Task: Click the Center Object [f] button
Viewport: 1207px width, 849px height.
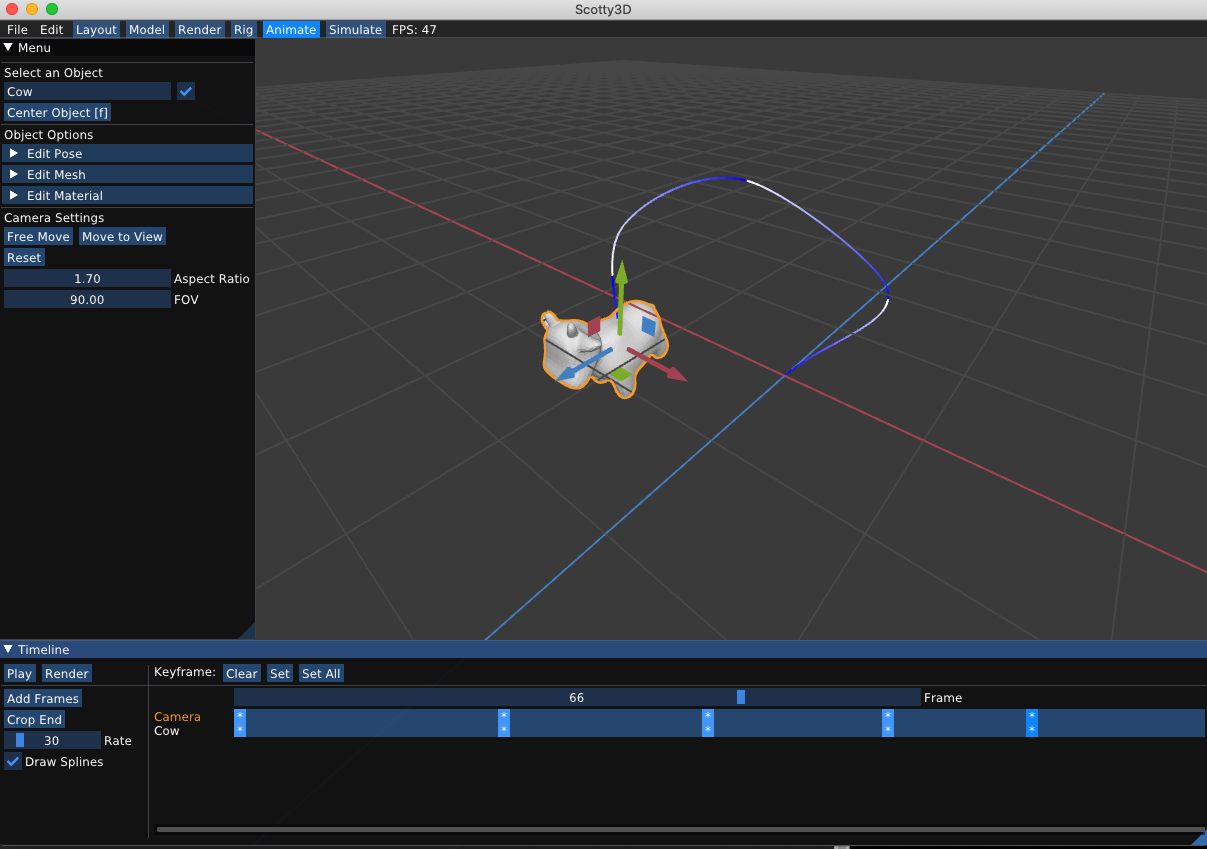Action: pos(57,113)
